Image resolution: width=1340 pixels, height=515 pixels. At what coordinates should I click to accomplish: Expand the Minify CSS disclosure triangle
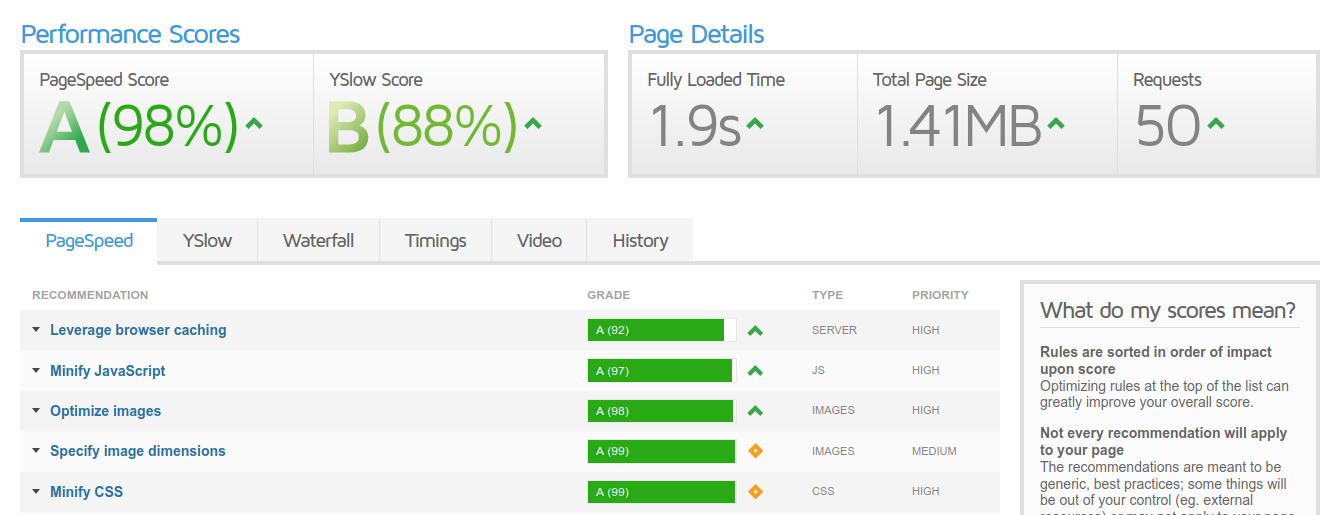[x=36, y=492]
